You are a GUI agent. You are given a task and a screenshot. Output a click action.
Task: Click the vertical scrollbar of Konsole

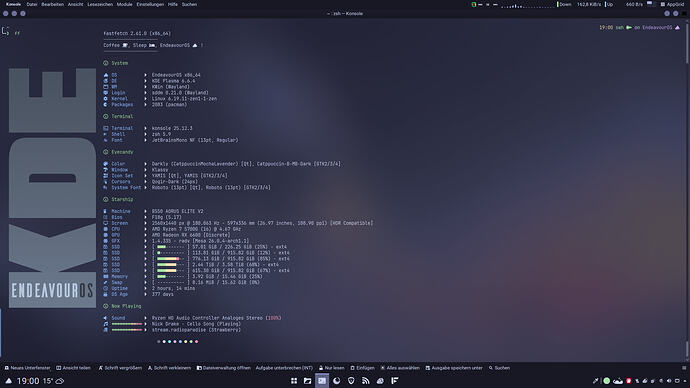click(x=687, y=189)
